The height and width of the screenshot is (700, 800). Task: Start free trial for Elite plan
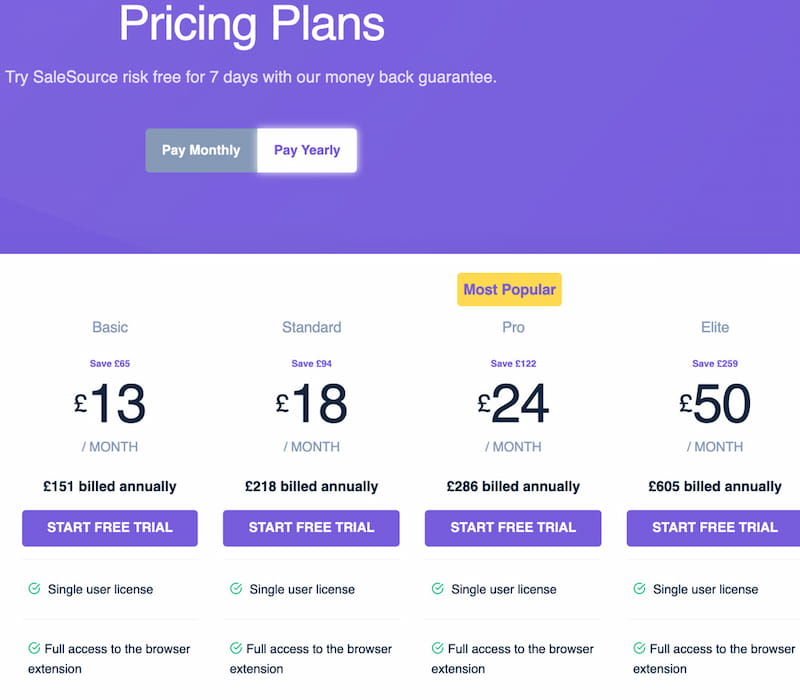click(714, 527)
